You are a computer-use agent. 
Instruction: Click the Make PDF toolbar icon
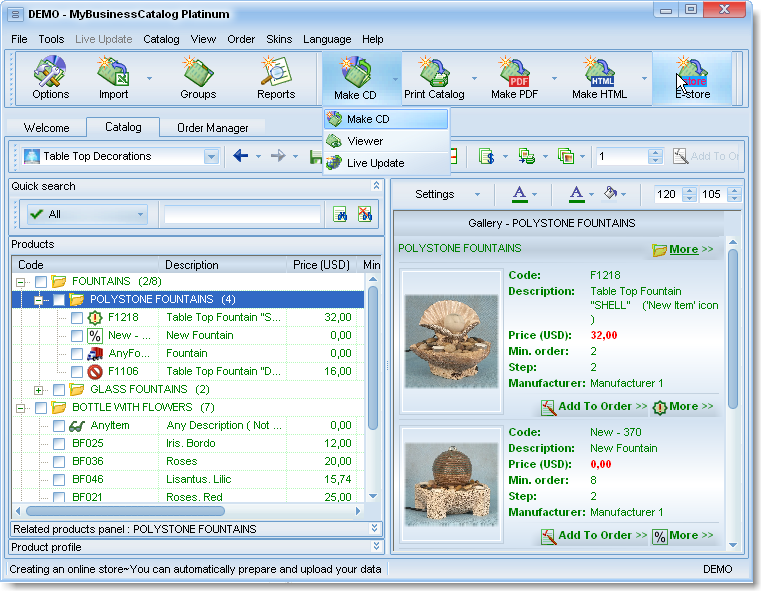[x=515, y=78]
